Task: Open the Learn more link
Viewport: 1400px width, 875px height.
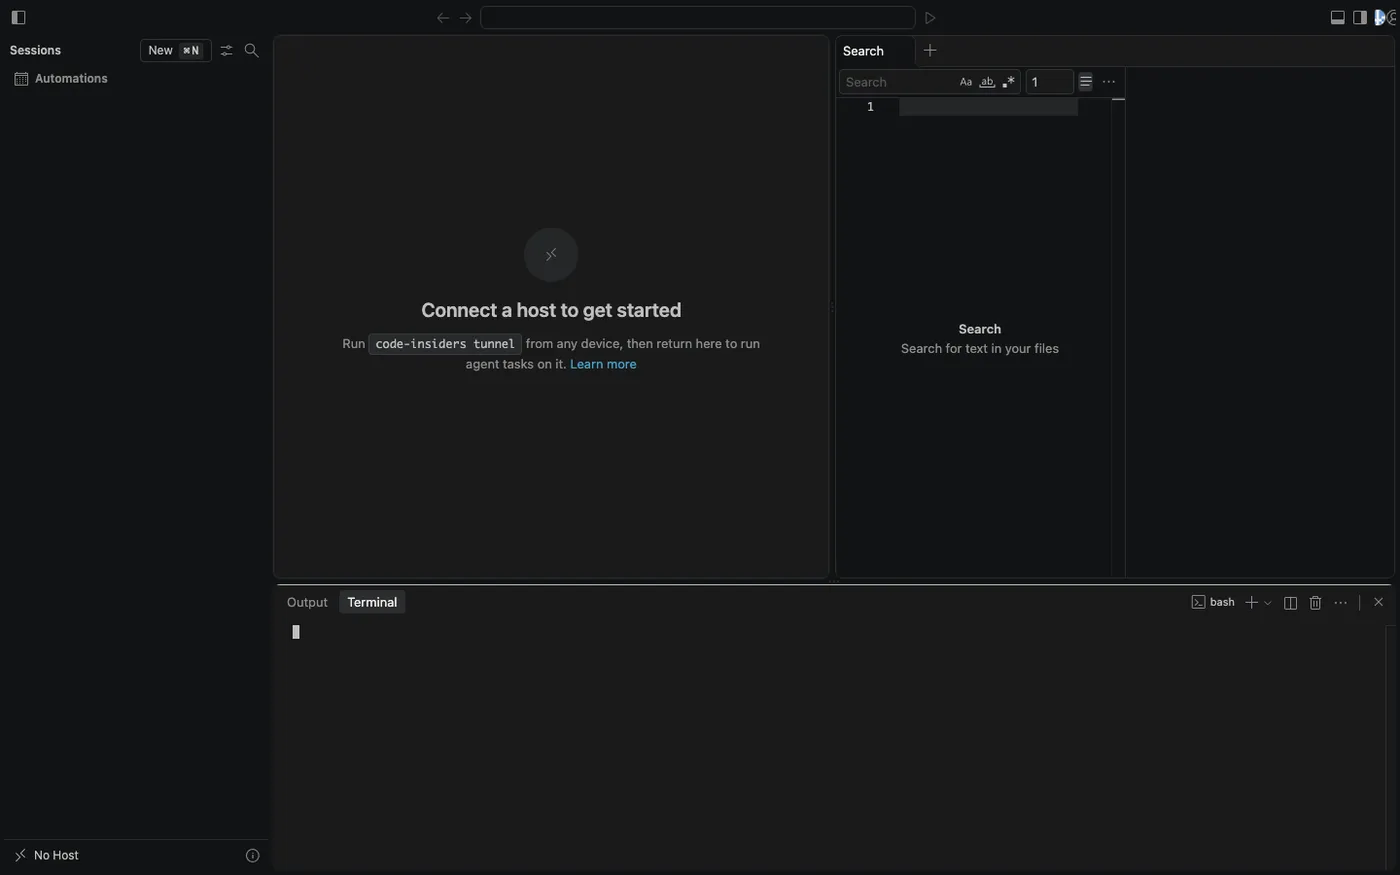Action: pyautogui.click(x=603, y=364)
